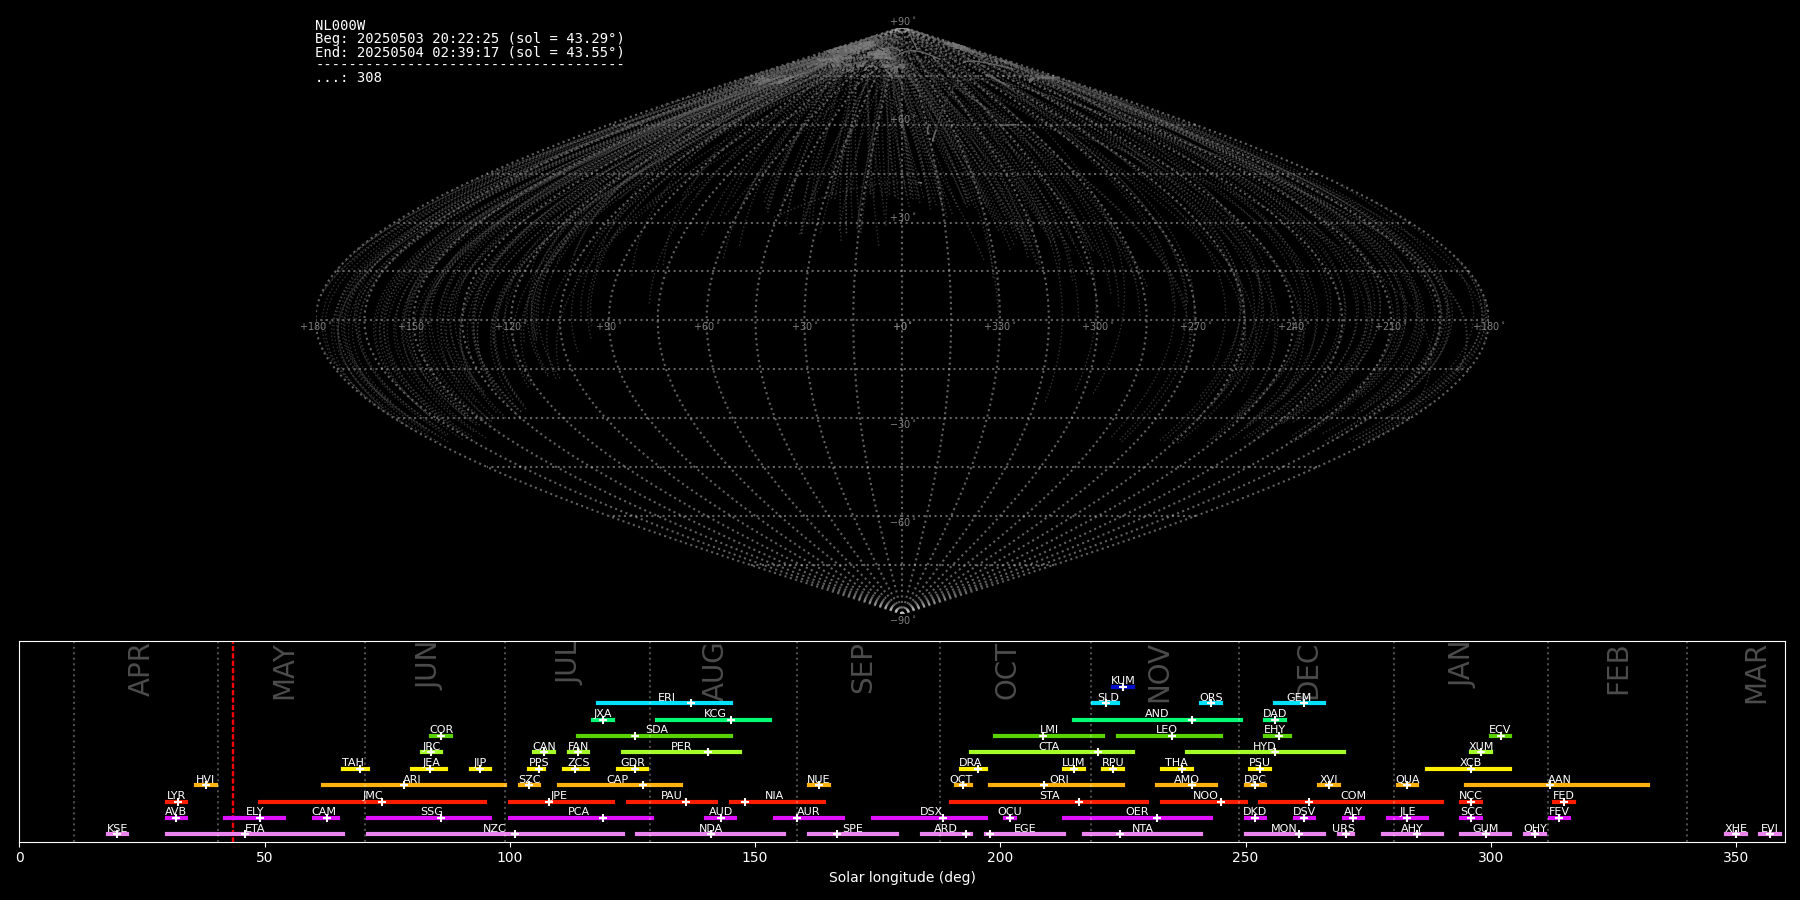Screen dimensions: 1800x900
Task: Click the LYR shower label
Action: point(176,795)
